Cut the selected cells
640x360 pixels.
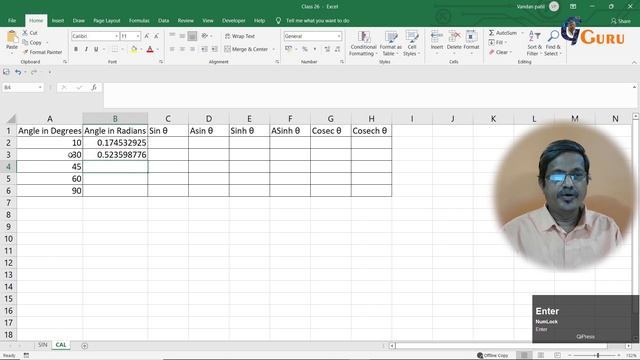pos(30,33)
